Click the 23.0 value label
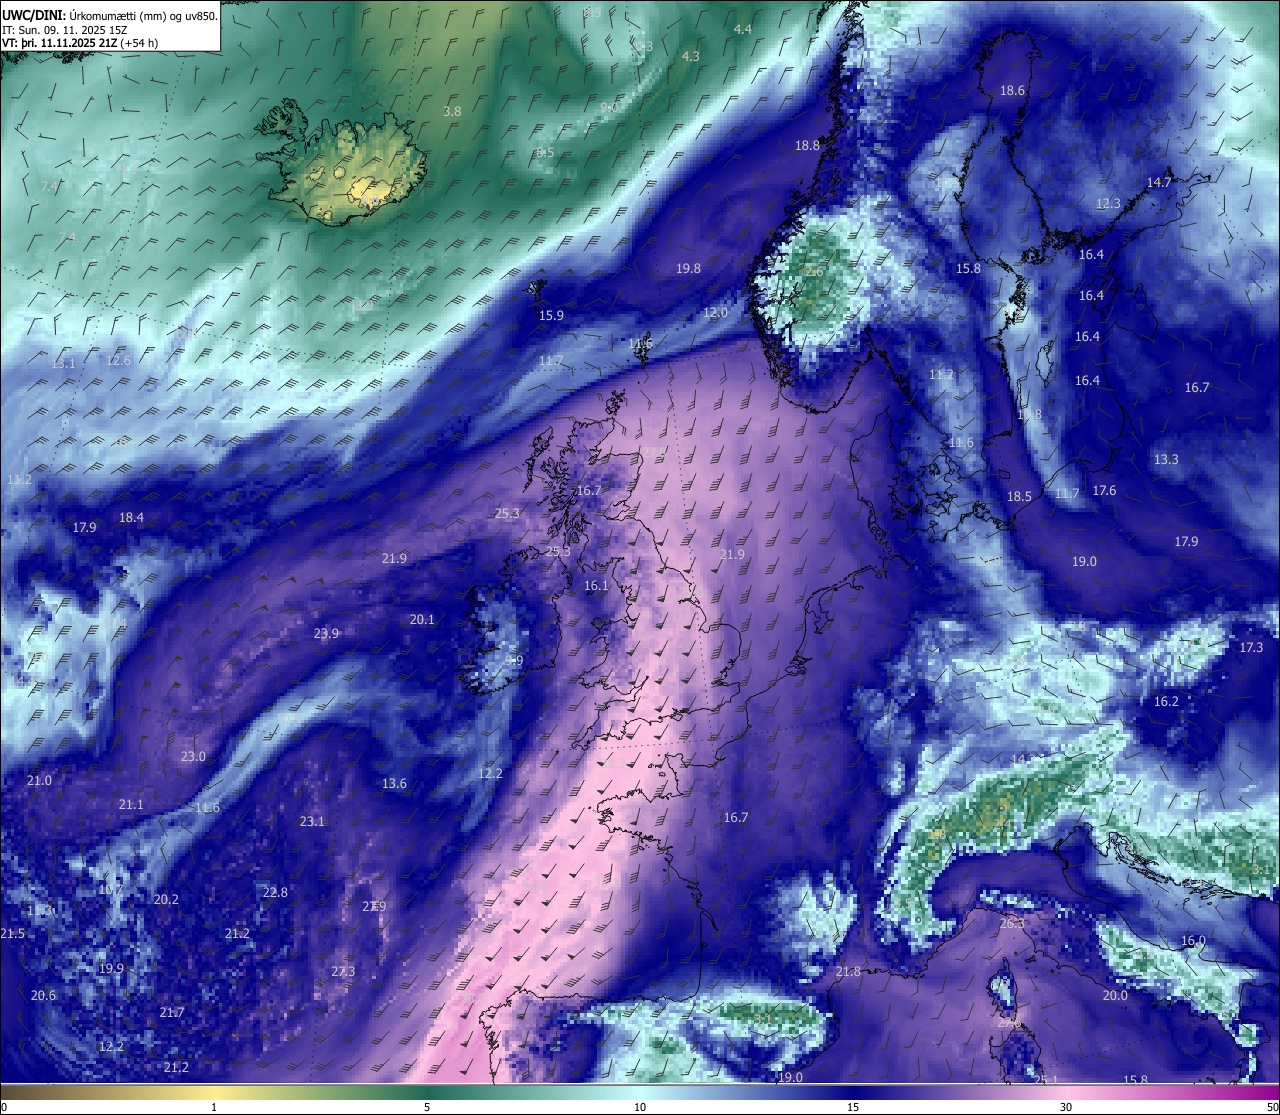The width and height of the screenshot is (1280, 1115). 193,757
